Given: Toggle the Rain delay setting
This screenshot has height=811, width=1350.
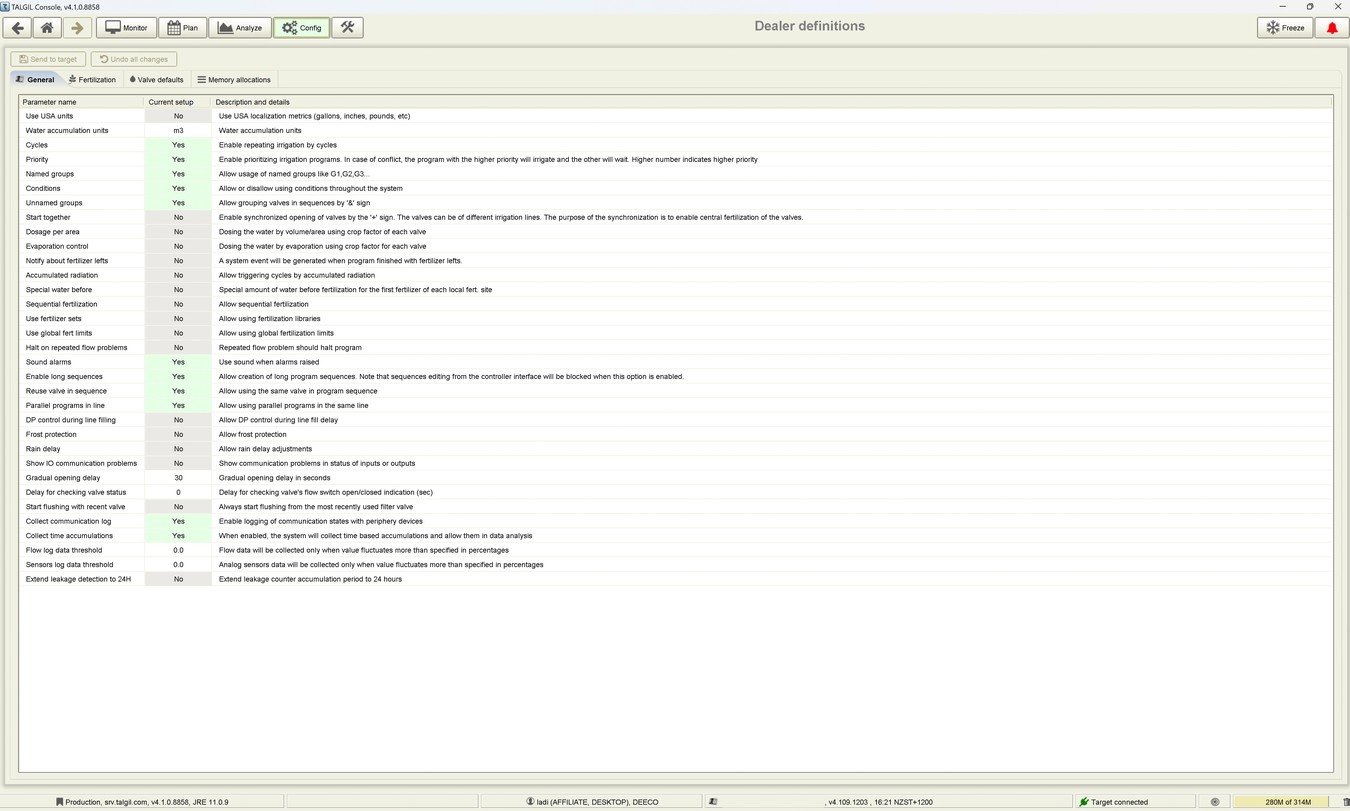Looking at the screenshot, I should (x=178, y=449).
